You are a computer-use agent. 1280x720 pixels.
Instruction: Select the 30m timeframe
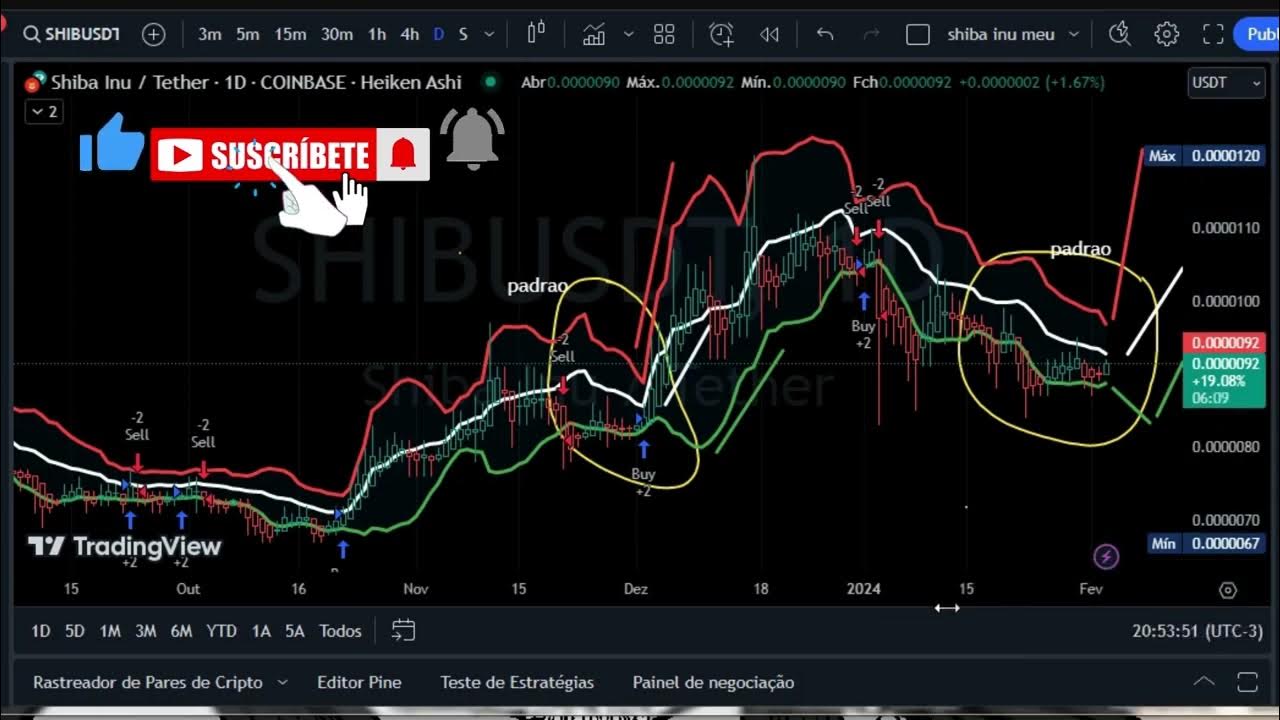337,34
